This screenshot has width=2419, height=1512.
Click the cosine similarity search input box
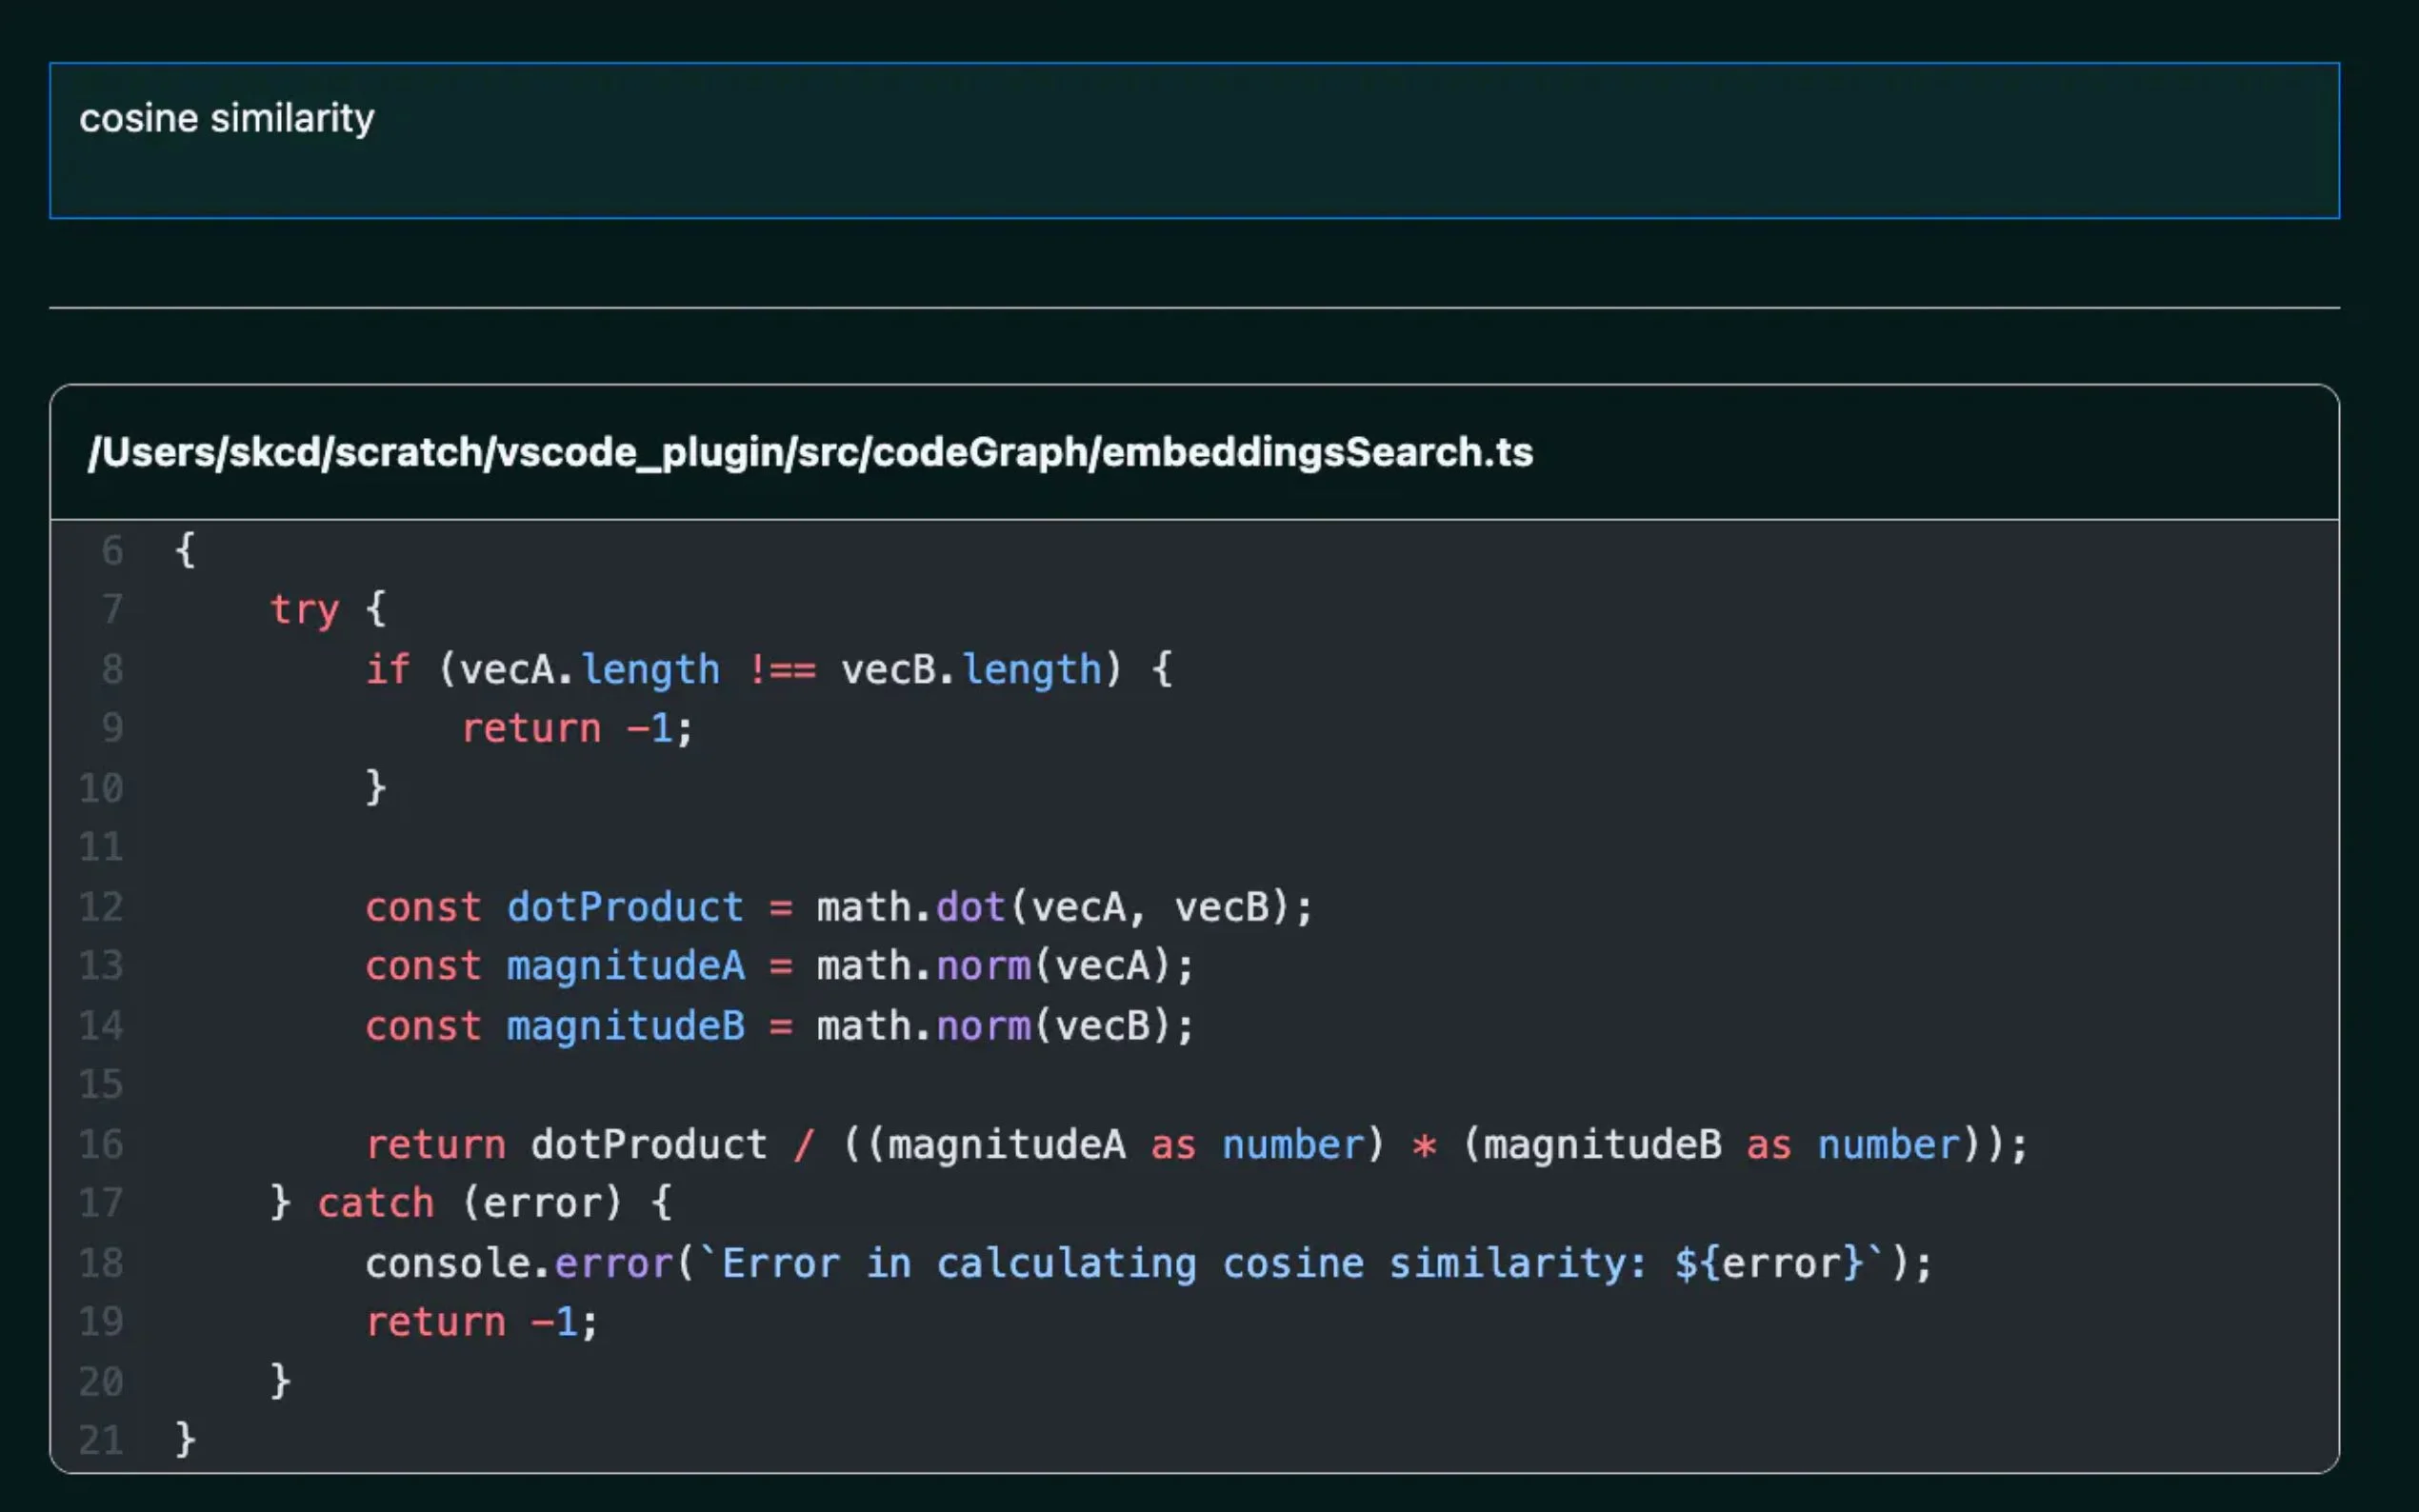coord(1193,140)
